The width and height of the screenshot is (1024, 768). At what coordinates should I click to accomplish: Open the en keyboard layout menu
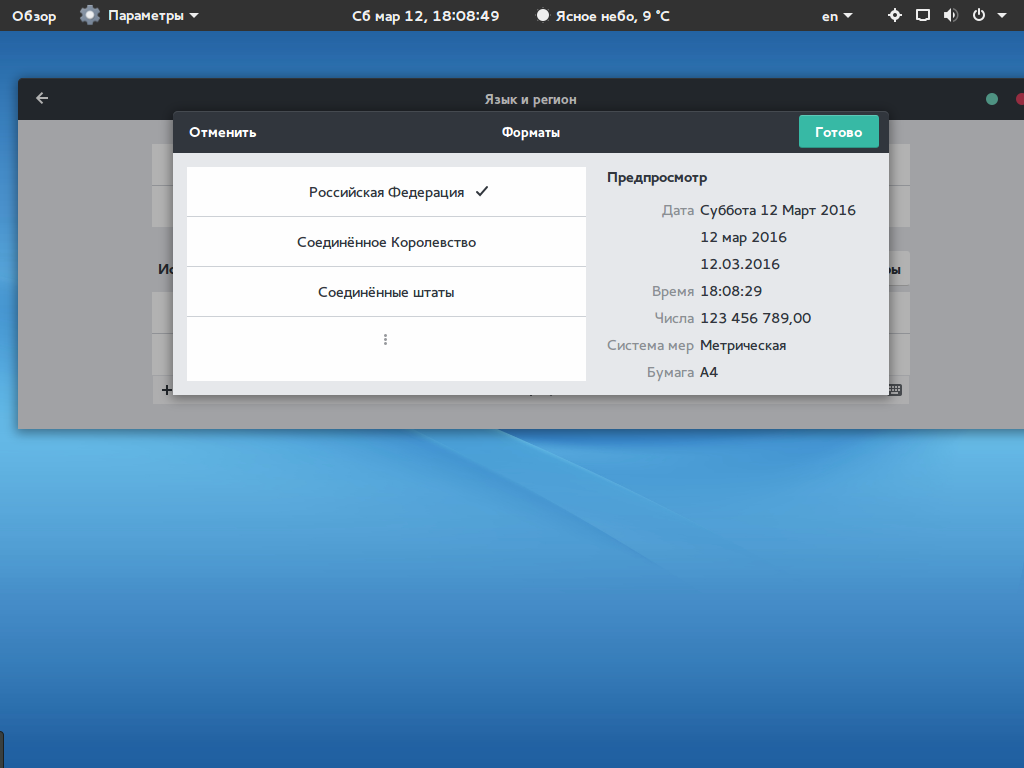click(x=837, y=16)
